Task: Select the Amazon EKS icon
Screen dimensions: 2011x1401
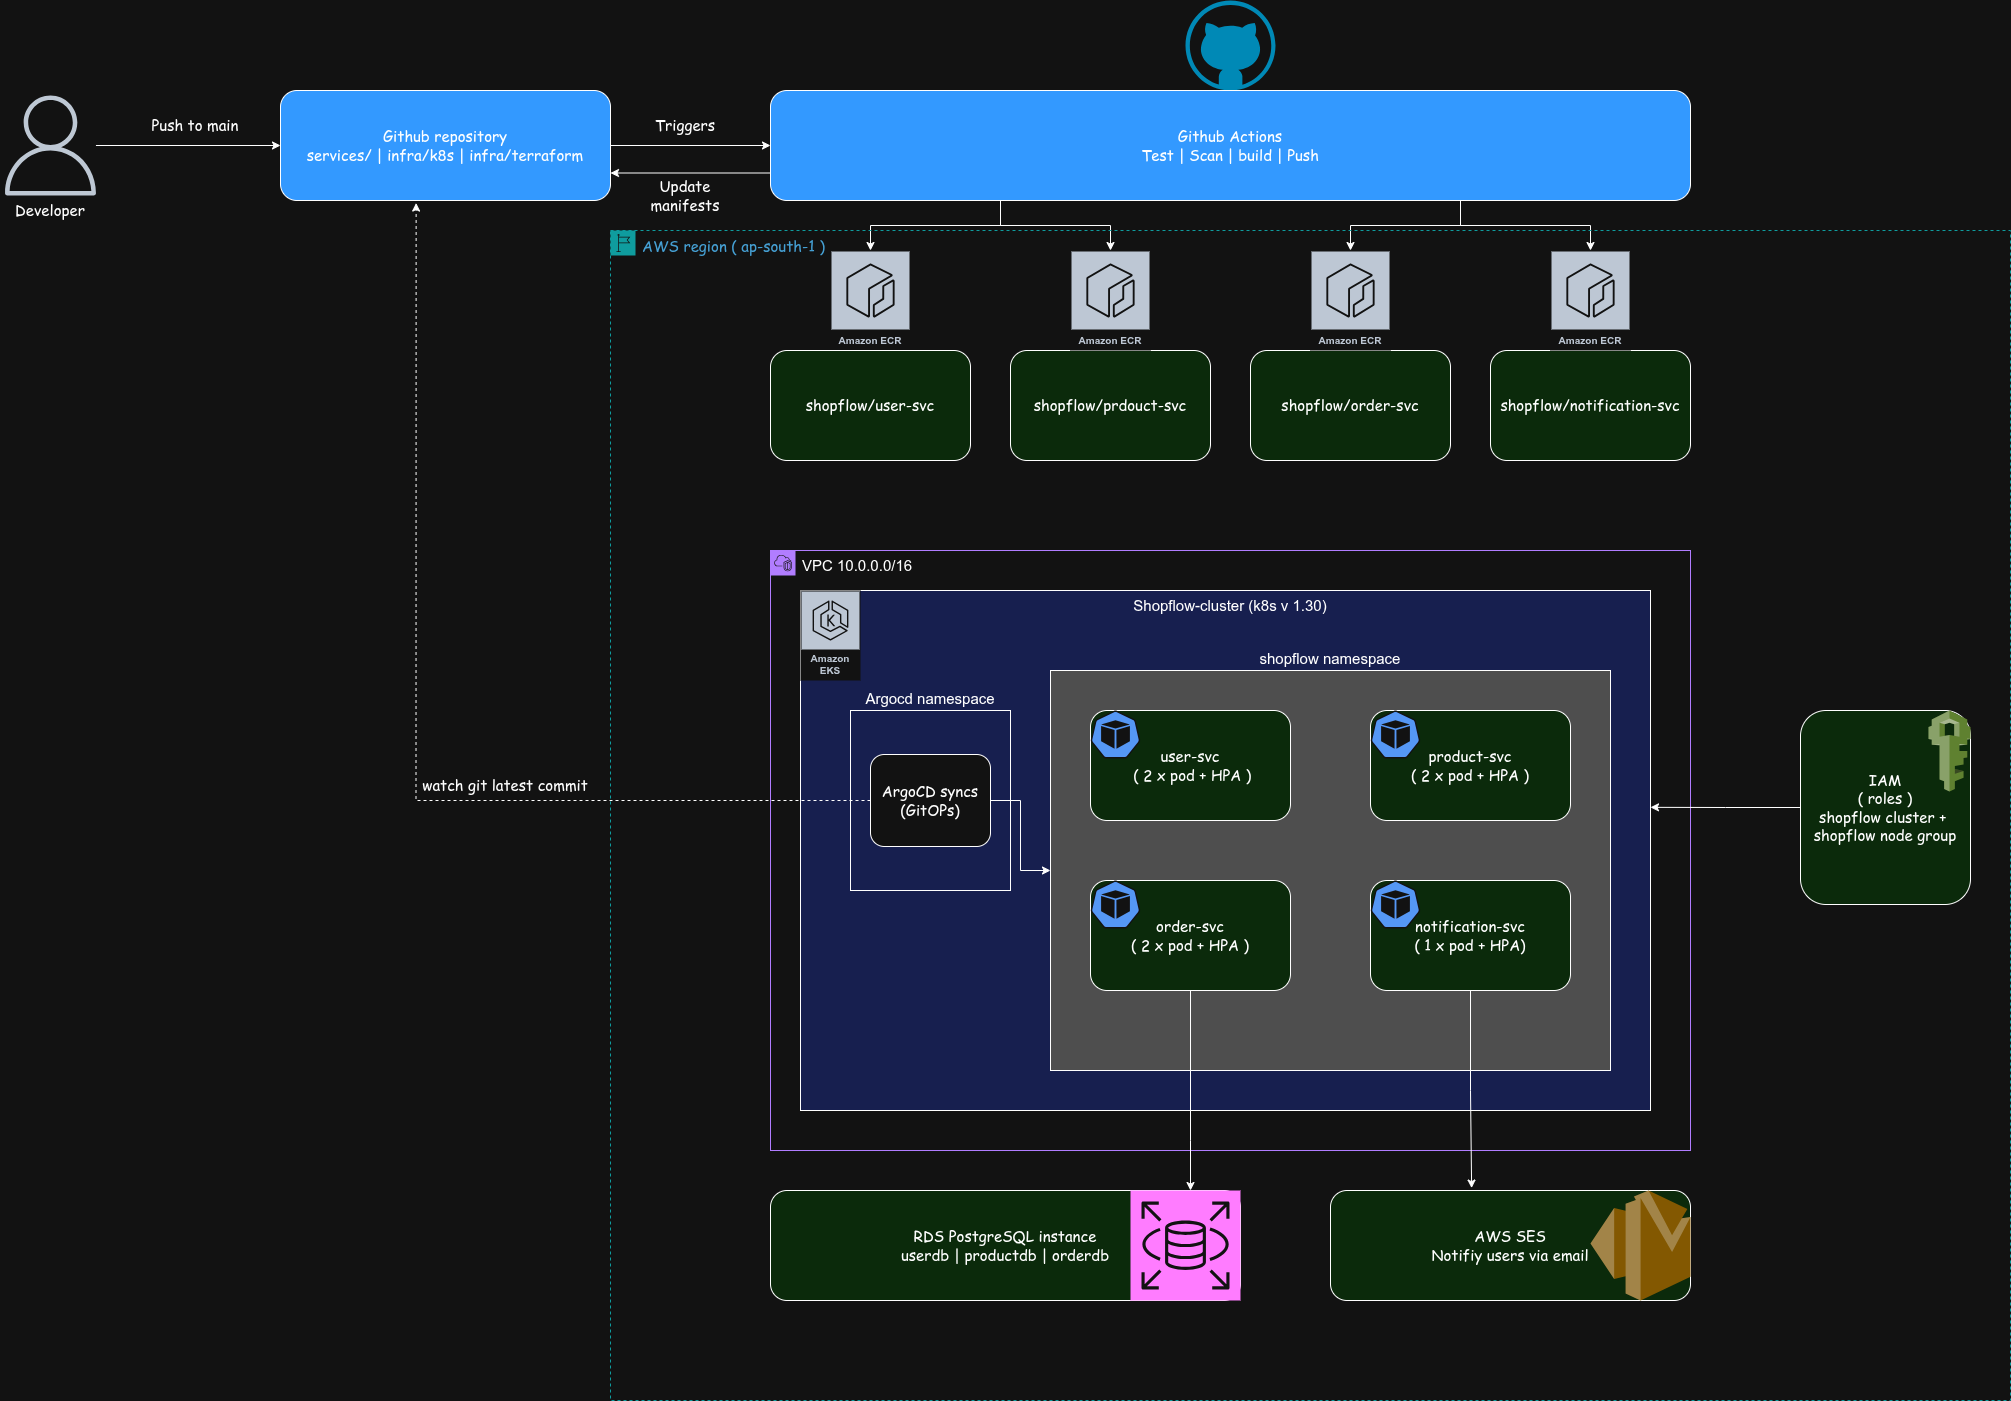Action: [830, 621]
